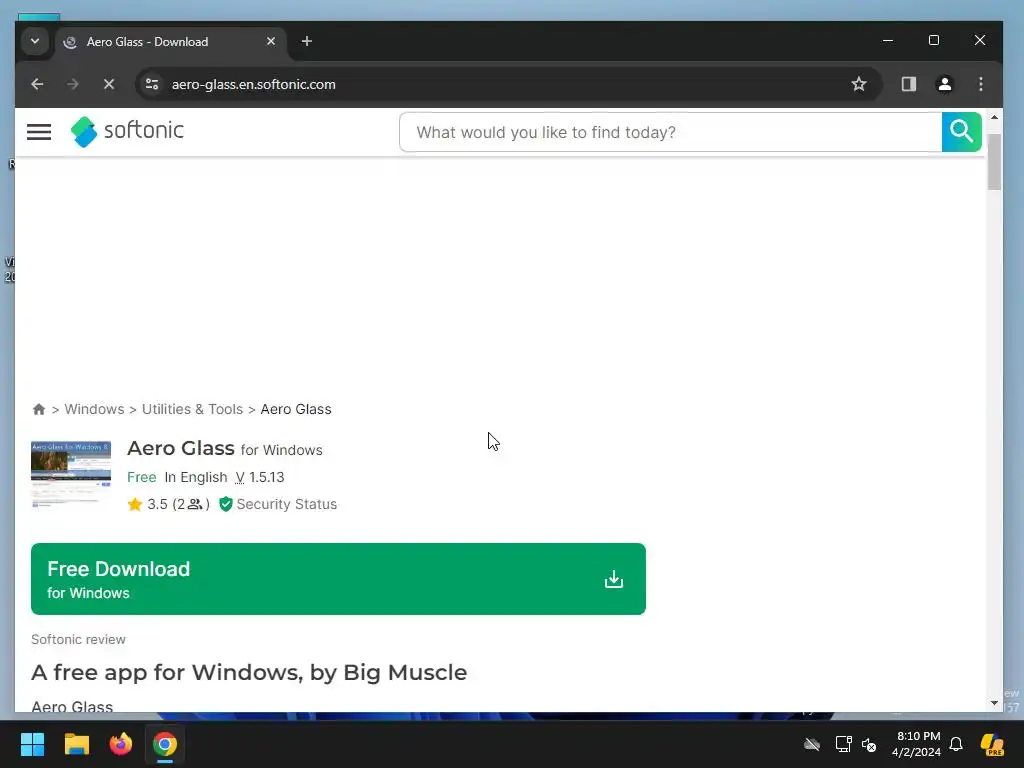Open the 'Utilities & Tools' breadcrumb link
Image resolution: width=1024 pixels, height=768 pixels.
(x=192, y=409)
